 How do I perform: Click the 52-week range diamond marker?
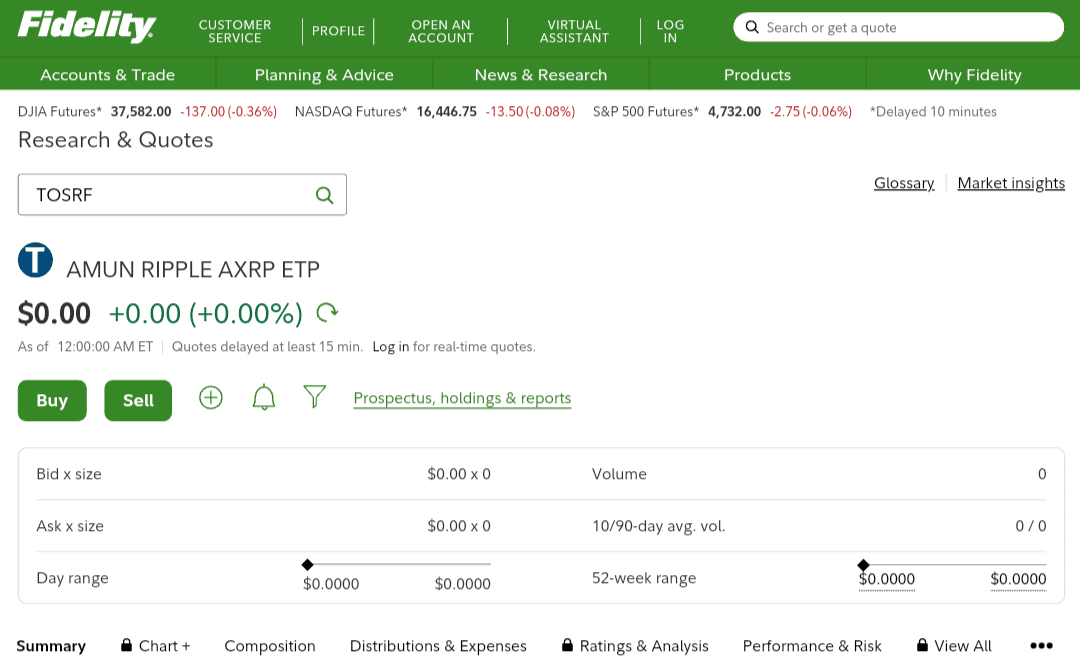click(x=864, y=565)
